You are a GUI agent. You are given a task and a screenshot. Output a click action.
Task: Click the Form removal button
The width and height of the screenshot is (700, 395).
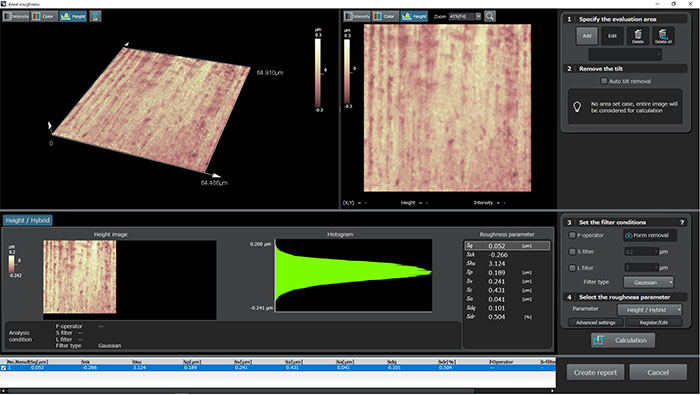tap(650, 235)
